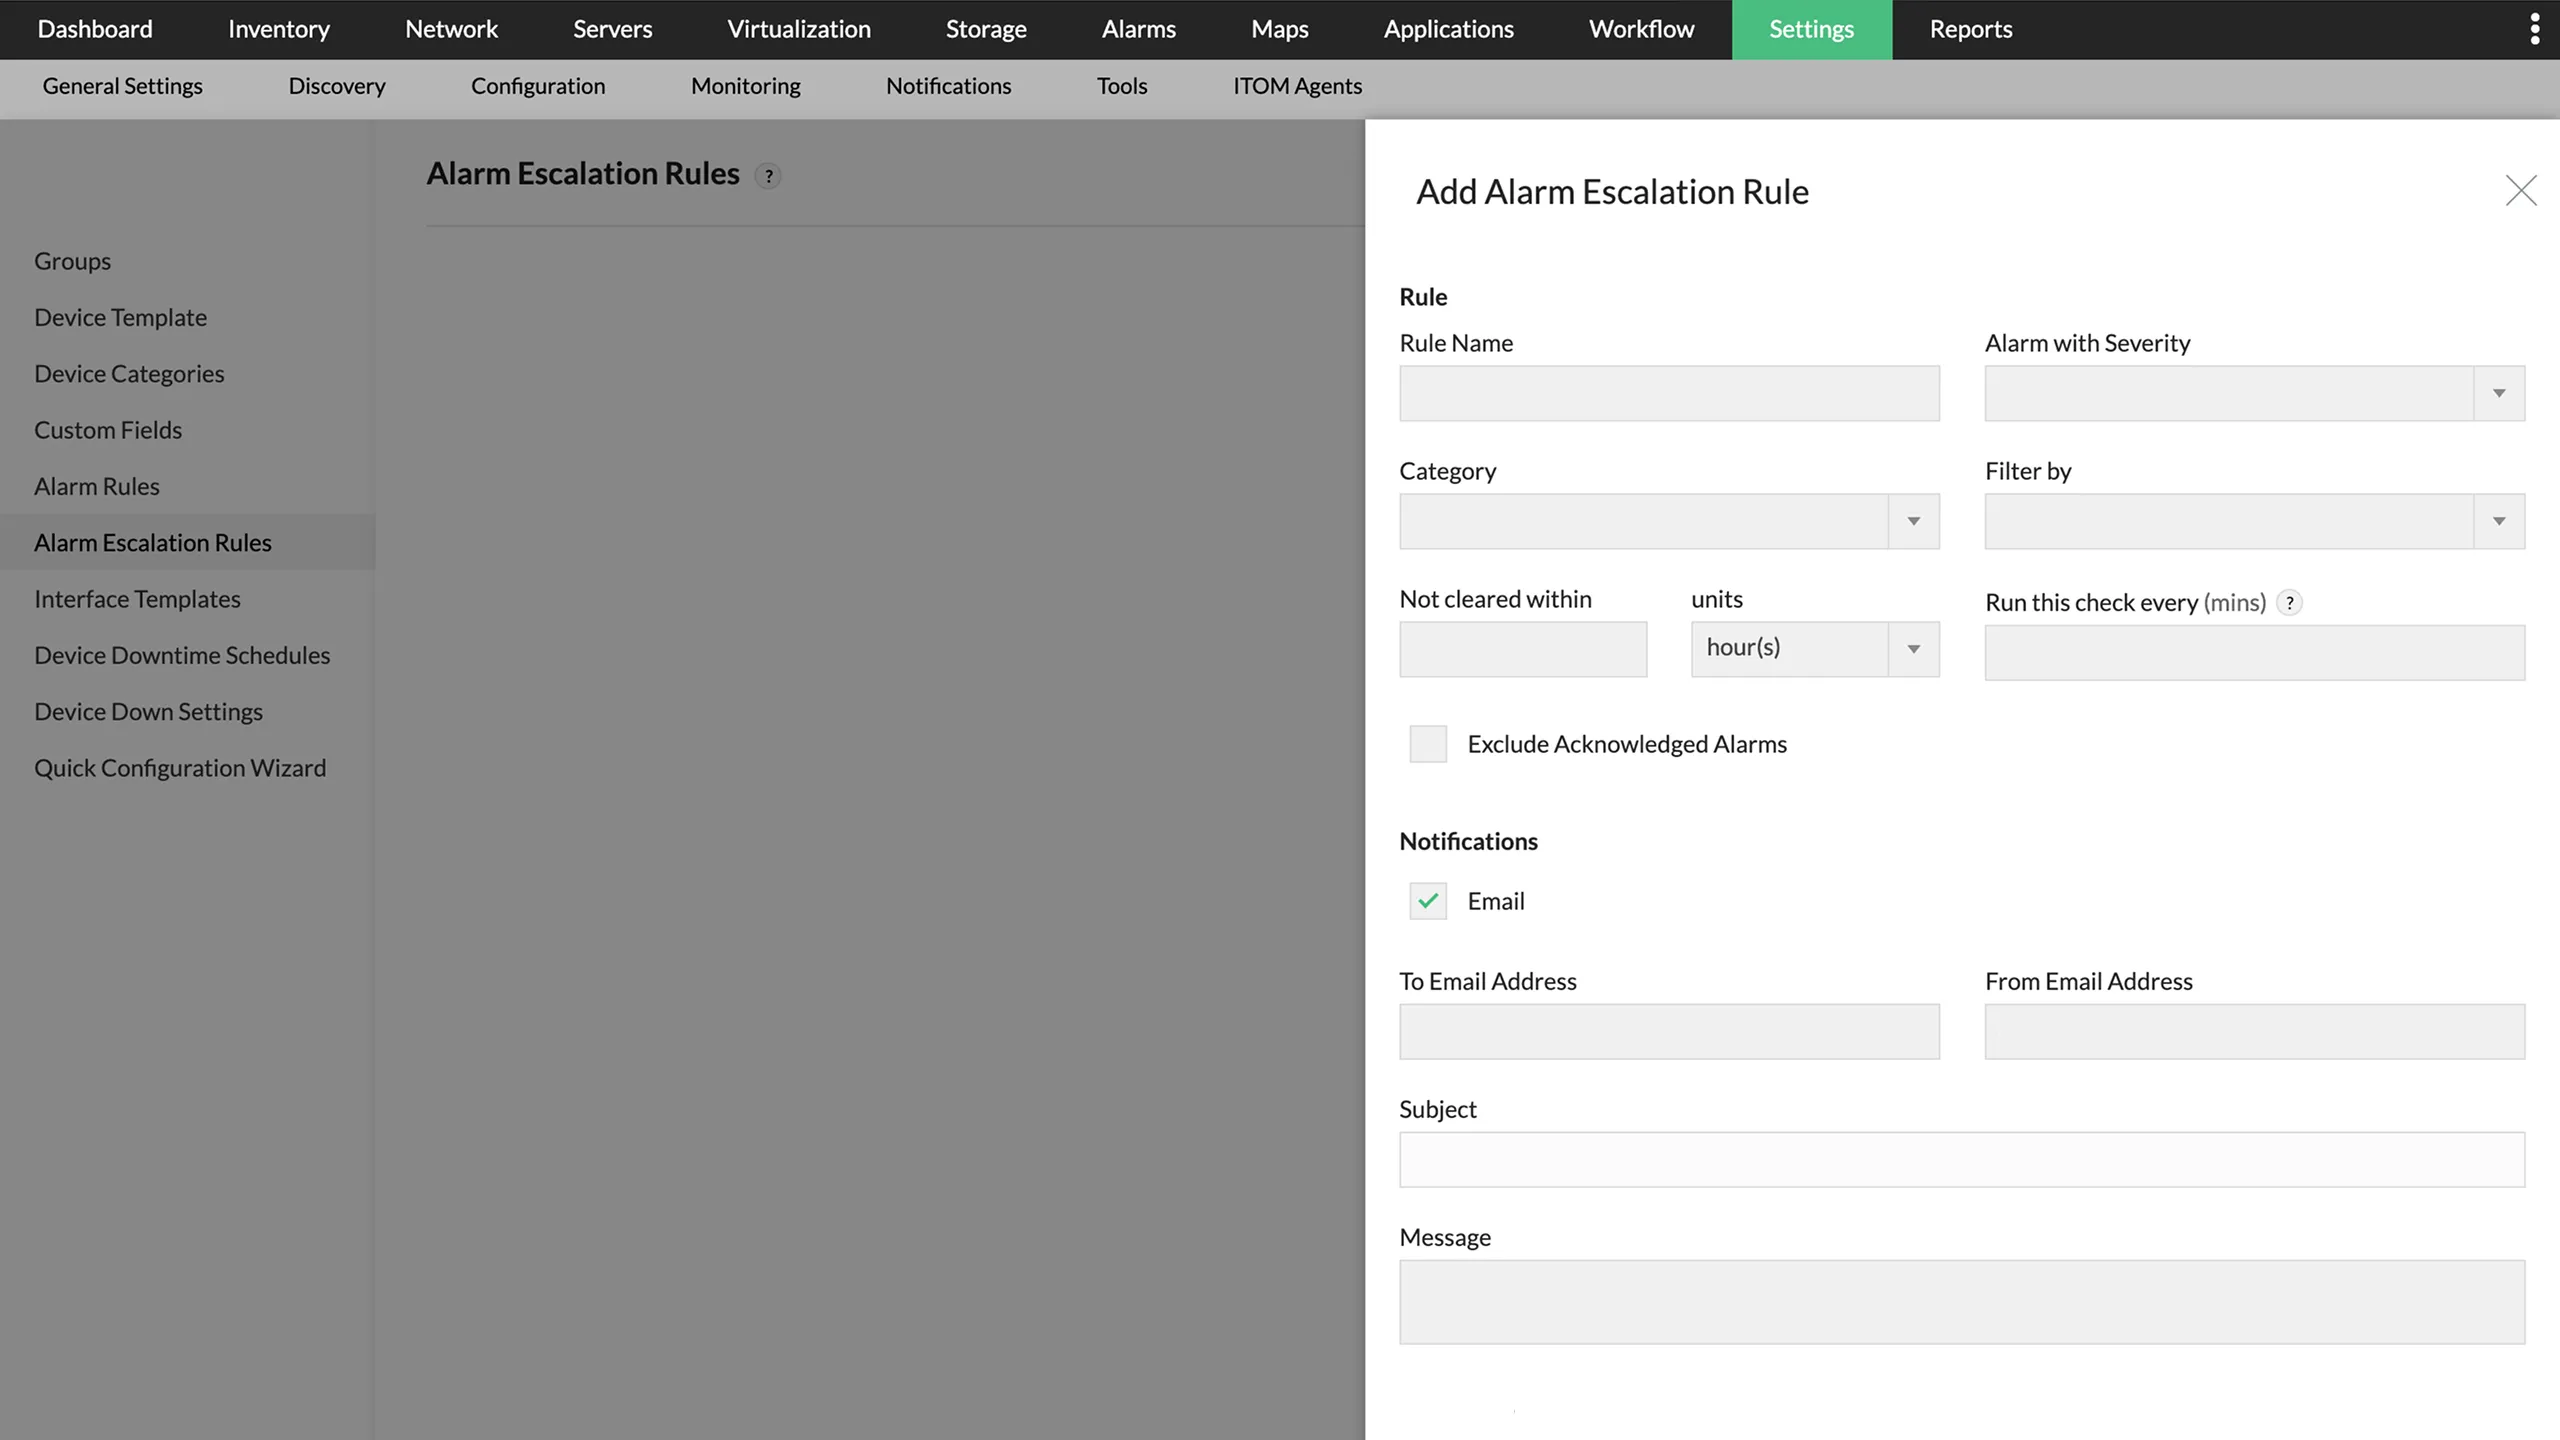Screen dimensions: 2560x1440
Task: Open Quick Configuration Wizard
Action: tap(180, 767)
